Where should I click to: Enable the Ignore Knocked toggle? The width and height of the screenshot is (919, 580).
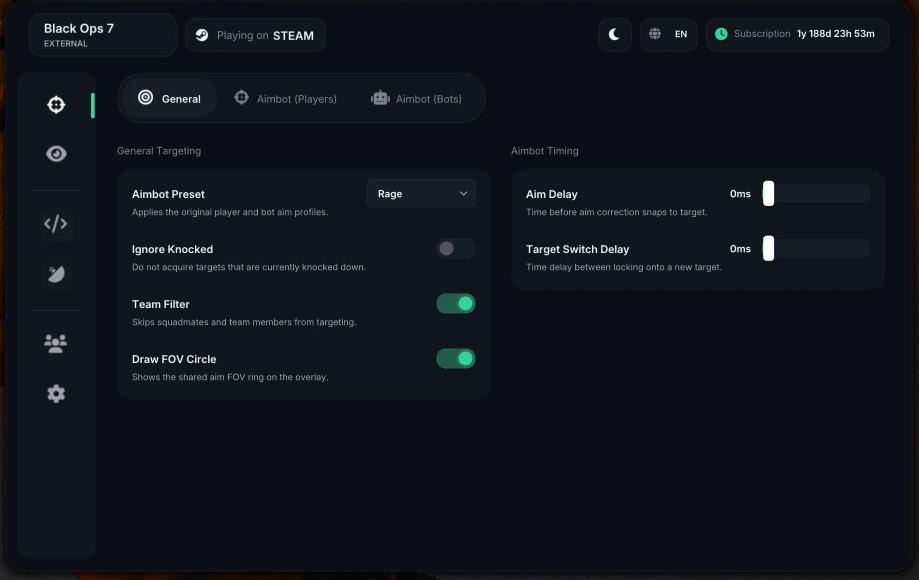tap(455, 248)
